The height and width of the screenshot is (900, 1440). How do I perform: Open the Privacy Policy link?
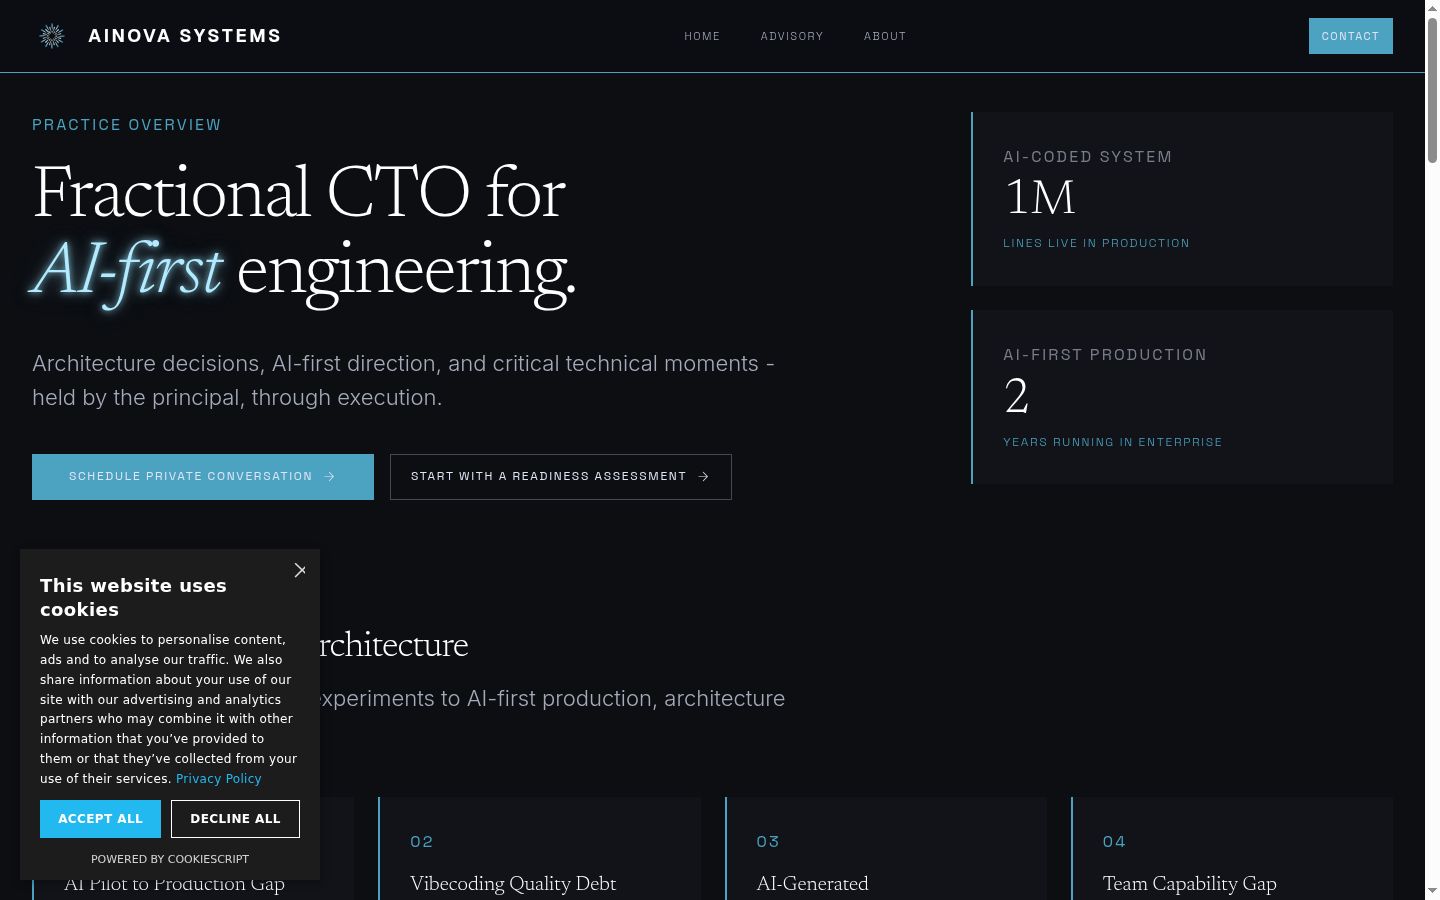[219, 779]
